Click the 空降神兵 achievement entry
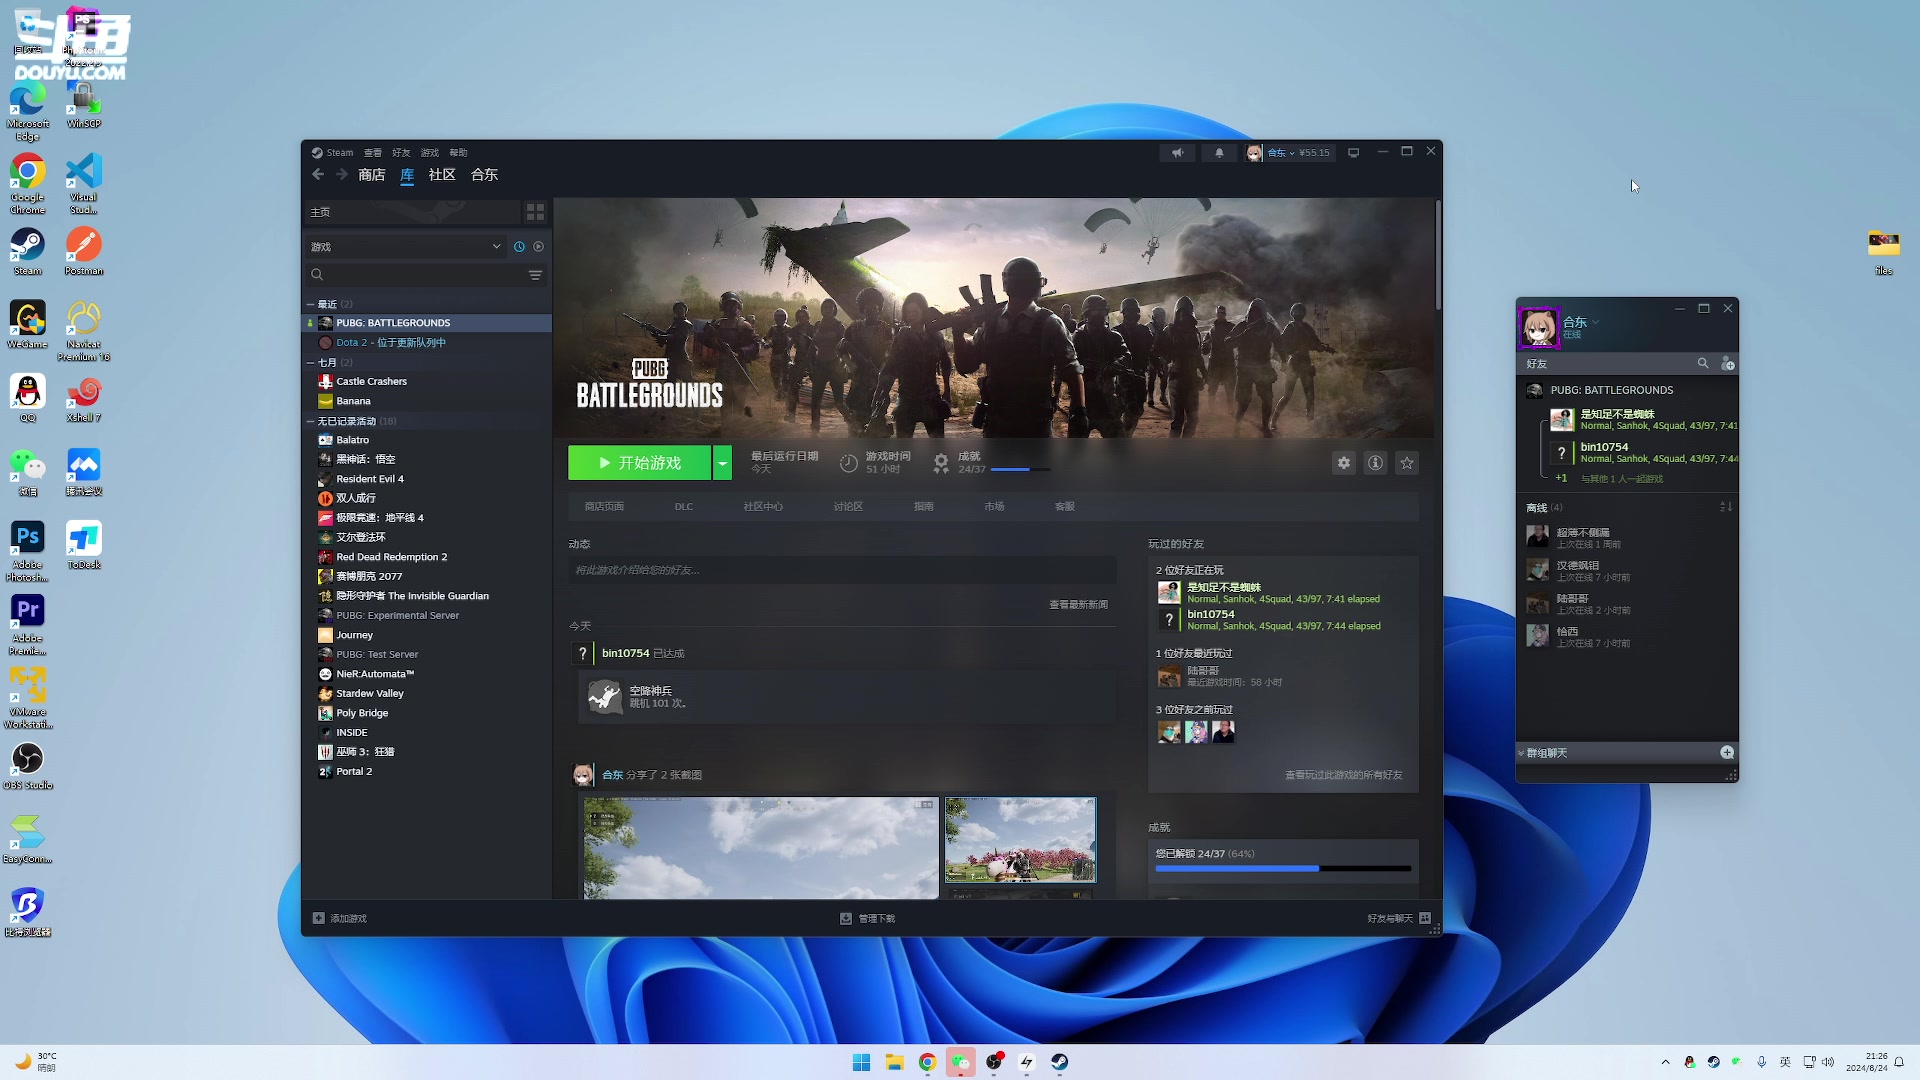This screenshot has width=1920, height=1080. pyautogui.click(x=847, y=697)
